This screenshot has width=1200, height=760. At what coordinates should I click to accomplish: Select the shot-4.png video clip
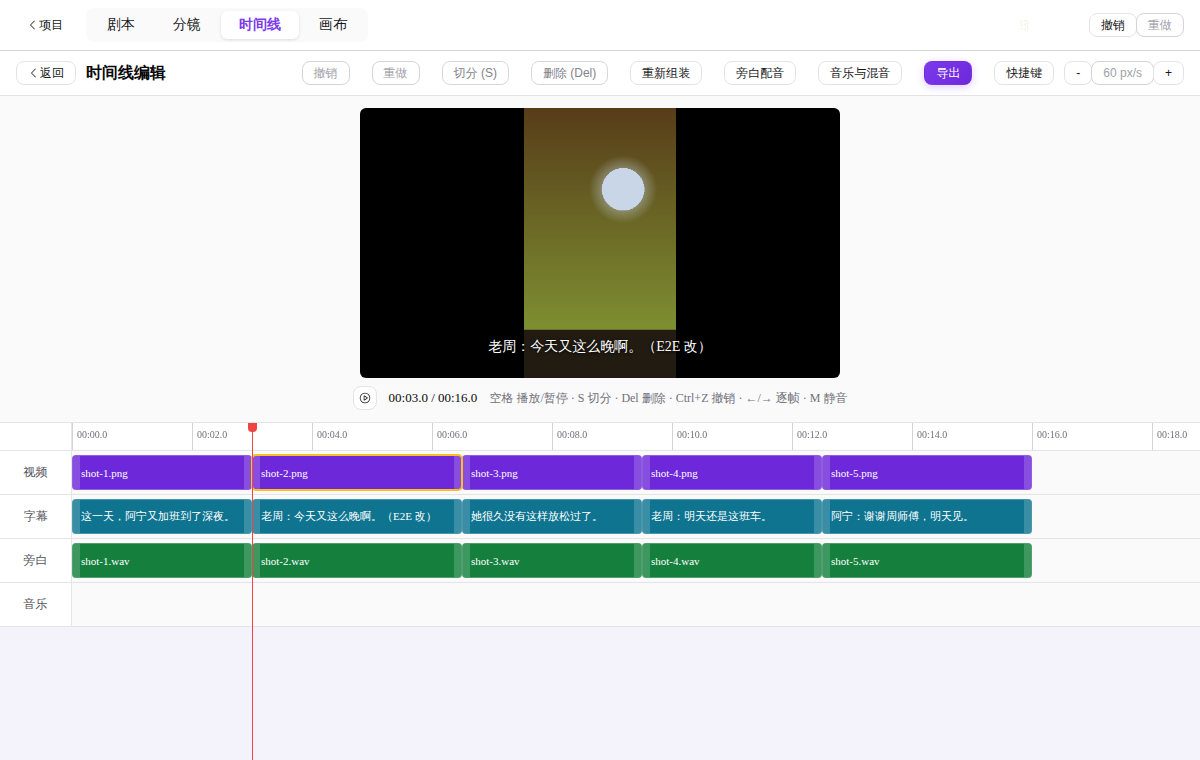(x=732, y=473)
